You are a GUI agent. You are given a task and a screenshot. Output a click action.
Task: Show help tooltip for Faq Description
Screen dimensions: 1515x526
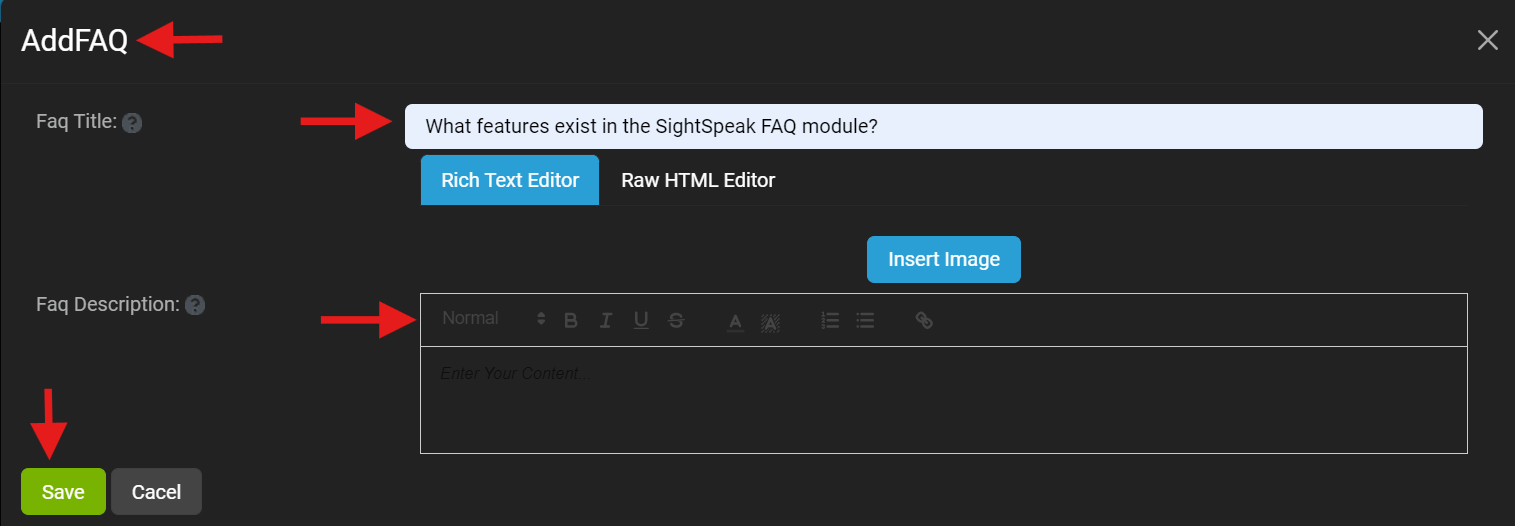(195, 305)
